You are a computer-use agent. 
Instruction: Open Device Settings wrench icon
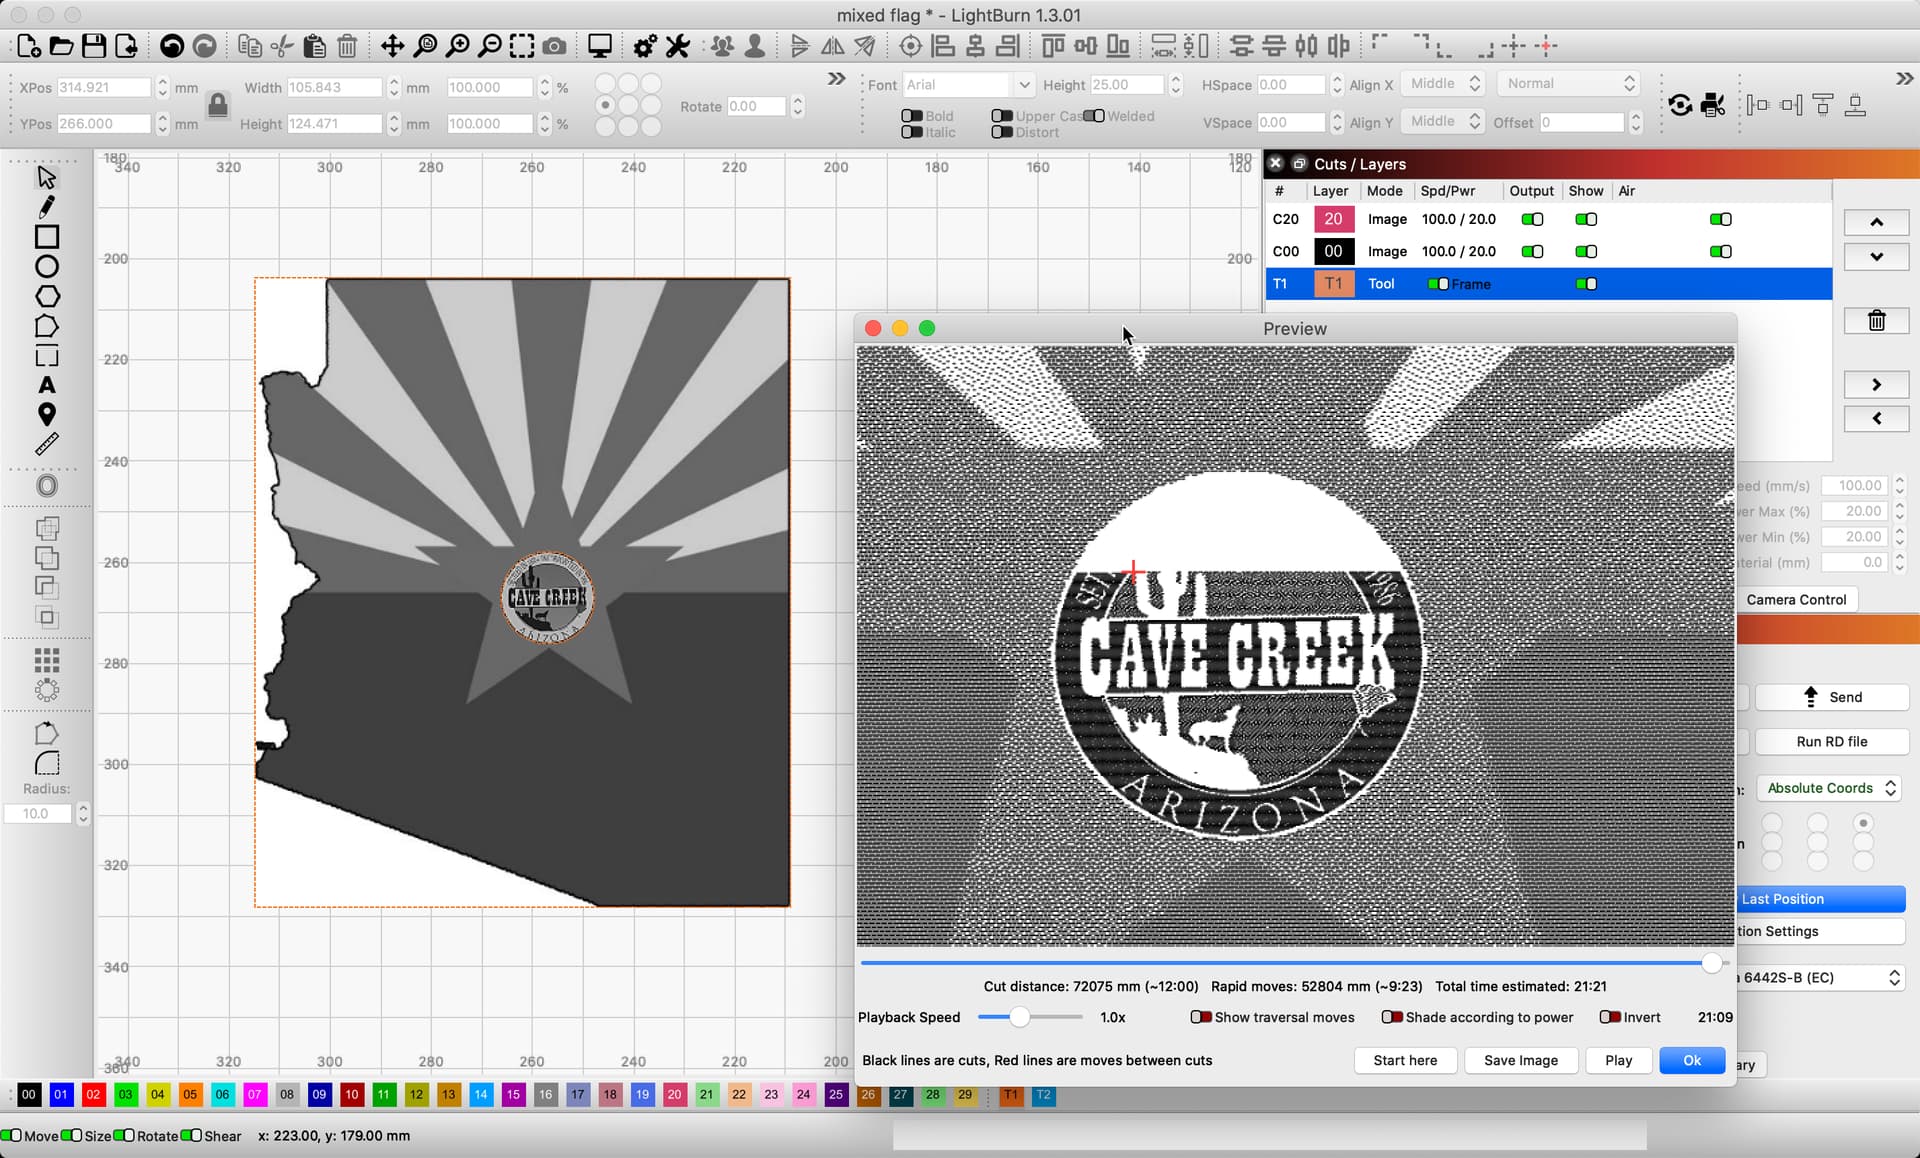pyautogui.click(x=678, y=46)
